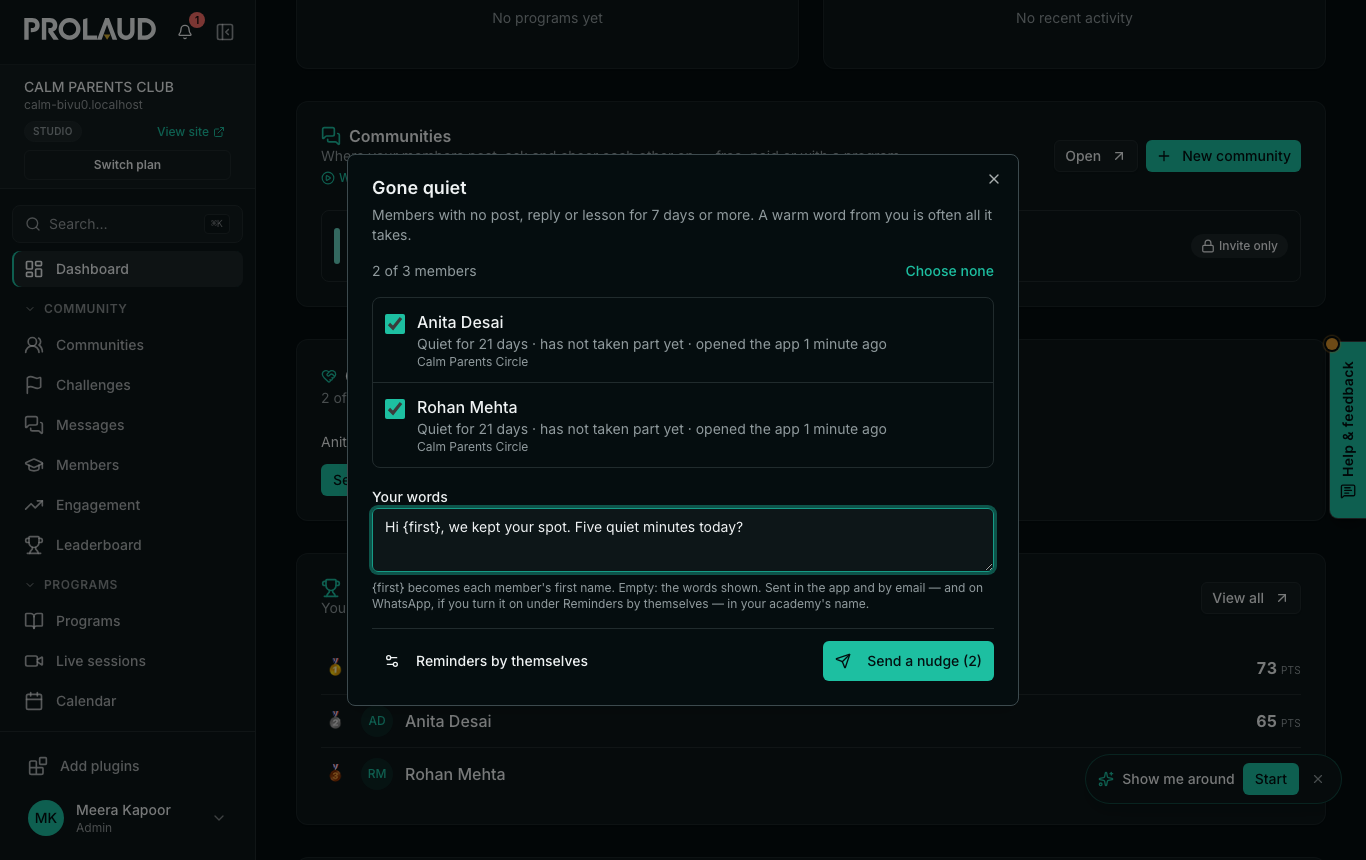Click the Communities people icon
1366x860 pixels.
(34, 345)
